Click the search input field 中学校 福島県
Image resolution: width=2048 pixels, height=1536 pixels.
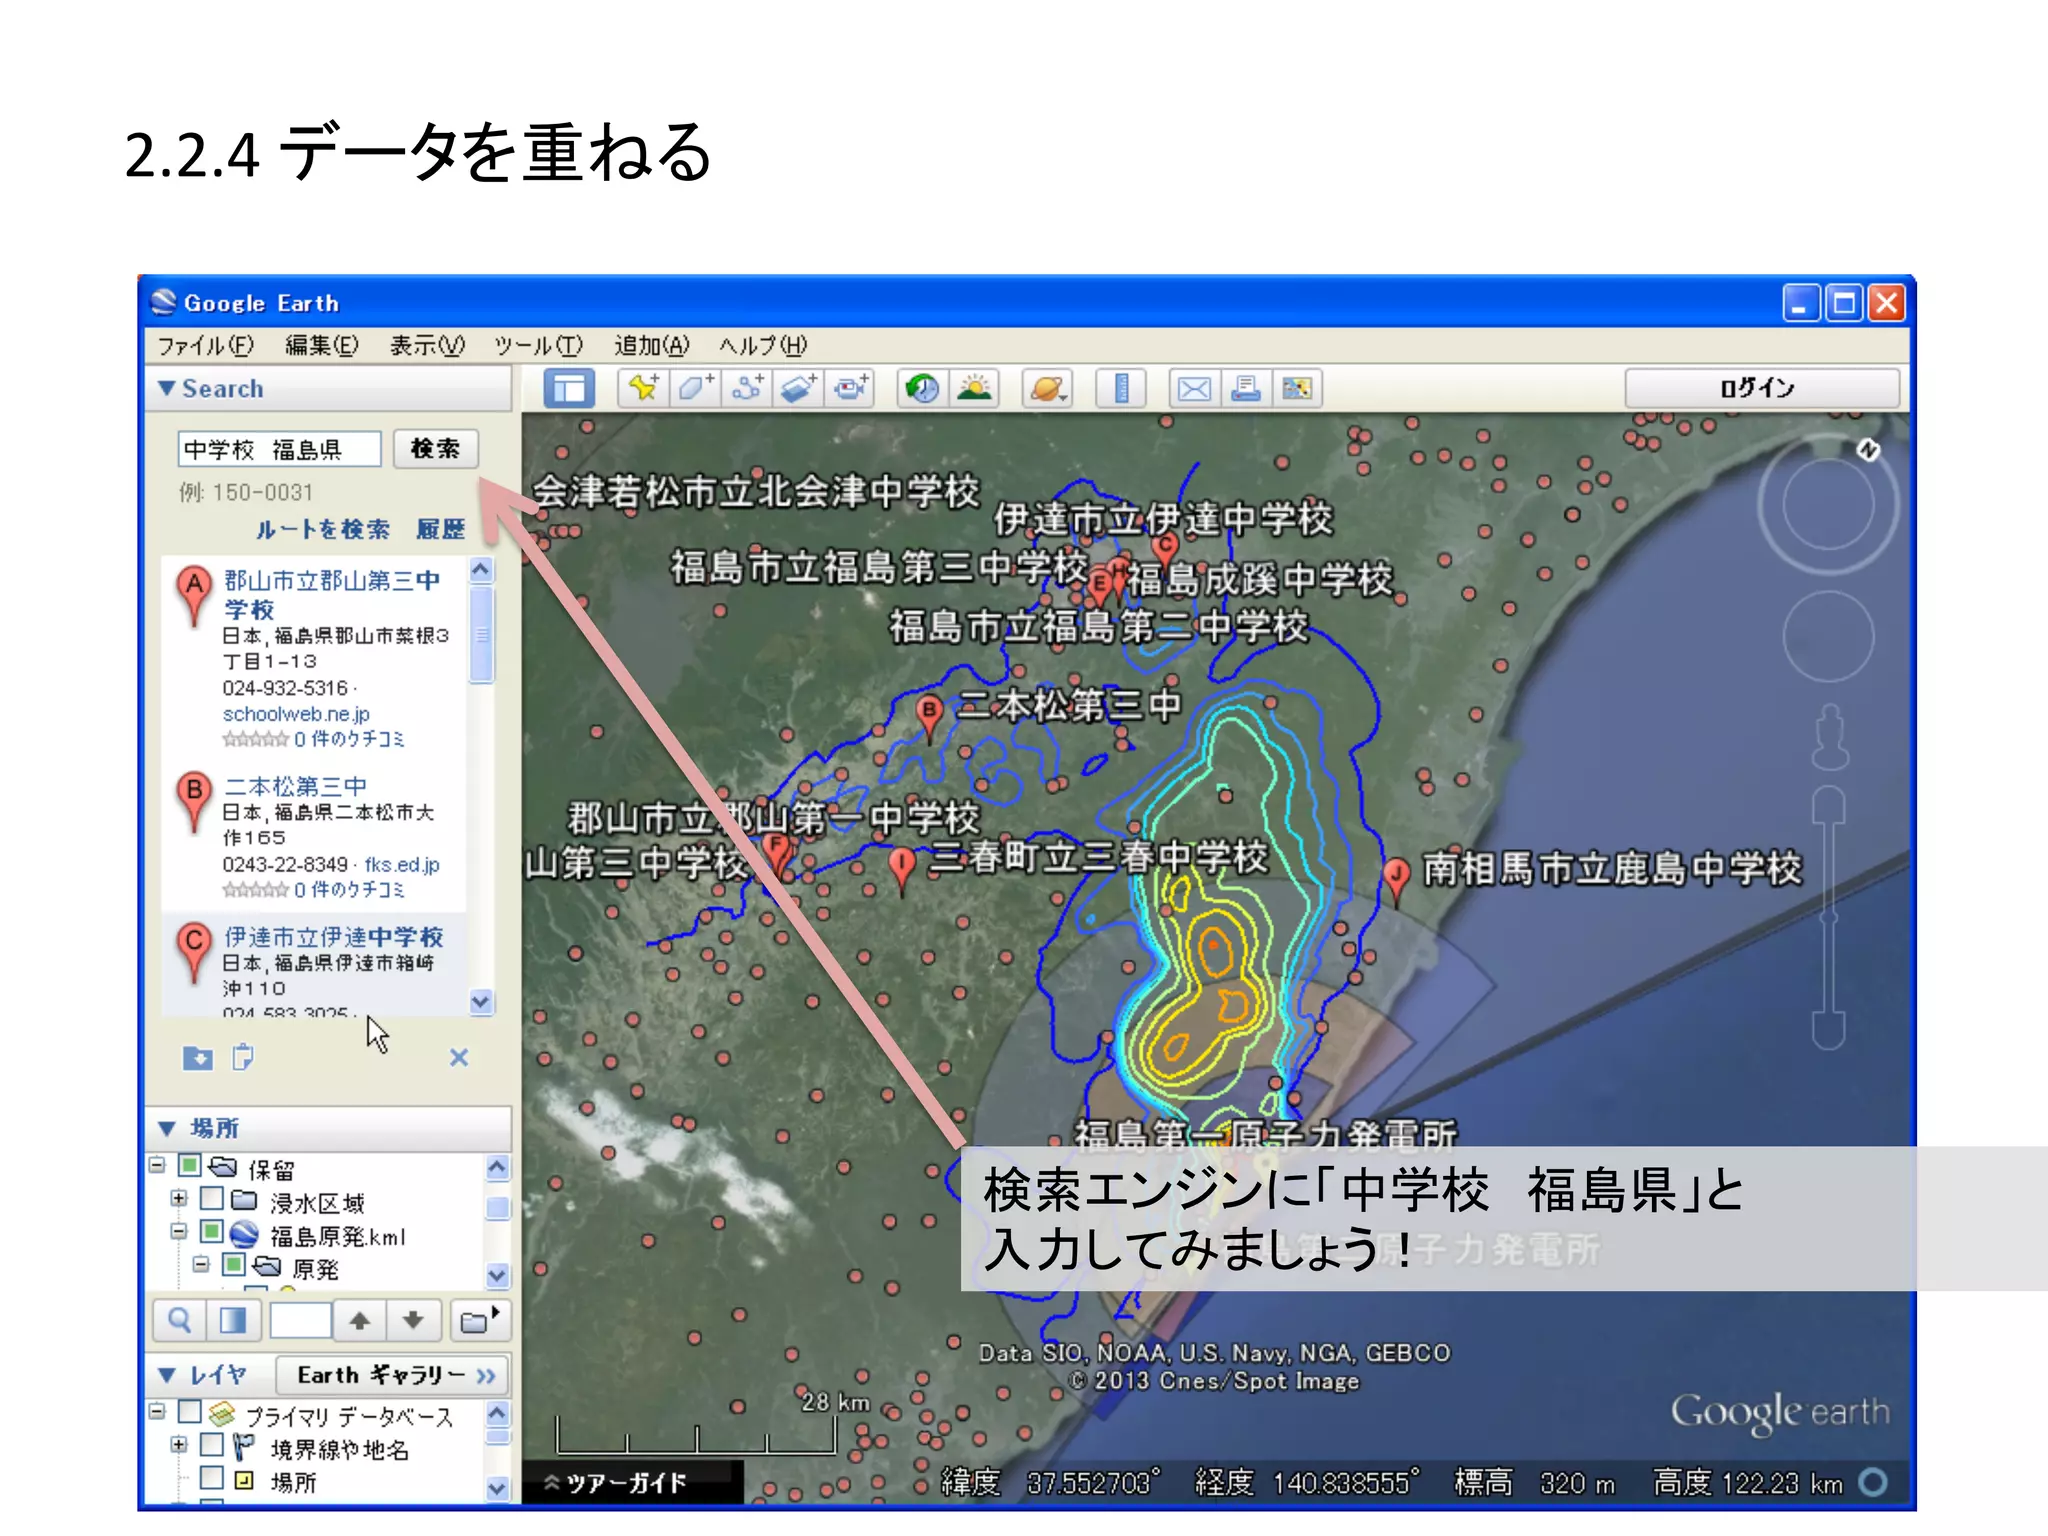pyautogui.click(x=280, y=449)
